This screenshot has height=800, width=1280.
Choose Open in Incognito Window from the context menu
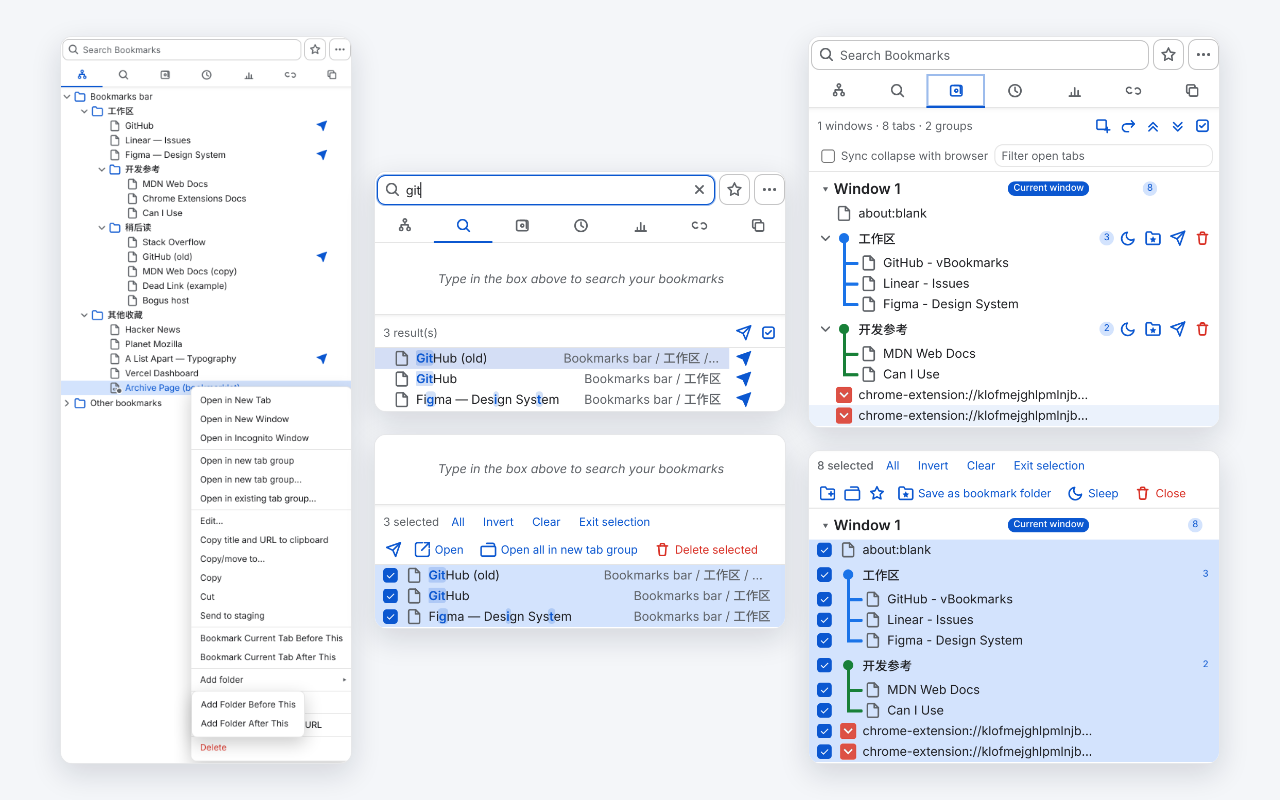coord(254,438)
